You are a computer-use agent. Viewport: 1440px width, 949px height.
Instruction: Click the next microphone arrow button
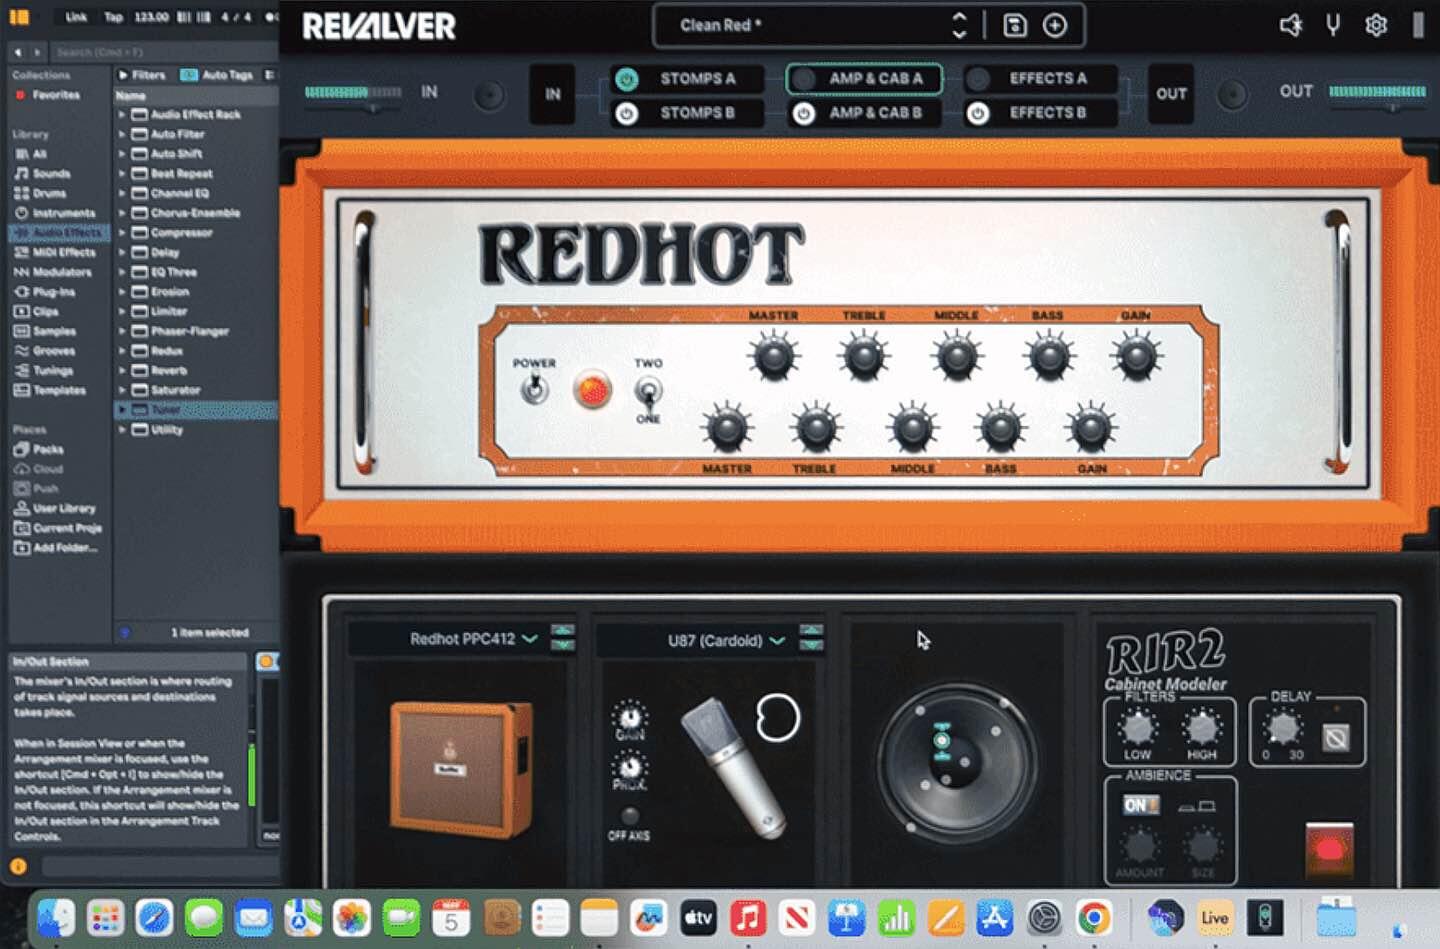tap(811, 645)
